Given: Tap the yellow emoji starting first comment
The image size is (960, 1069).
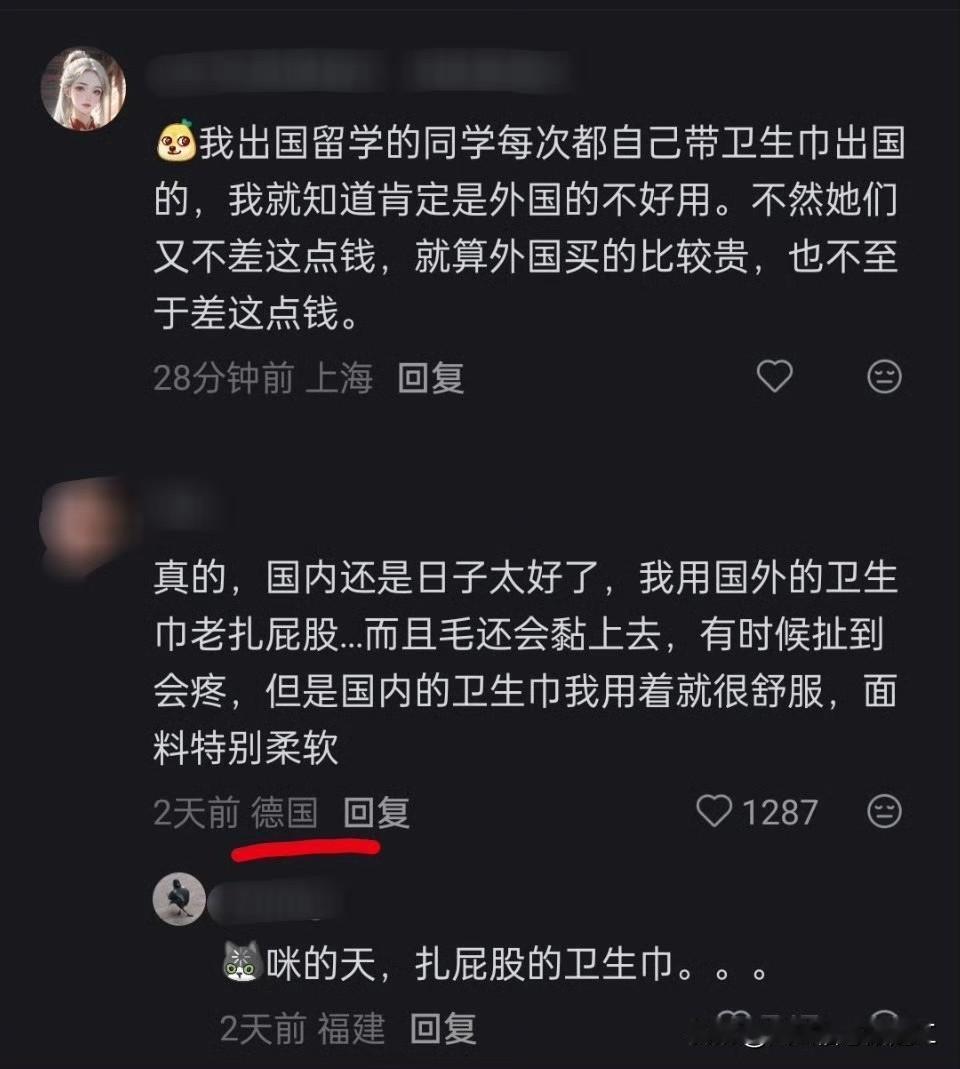Looking at the screenshot, I should point(176,142).
